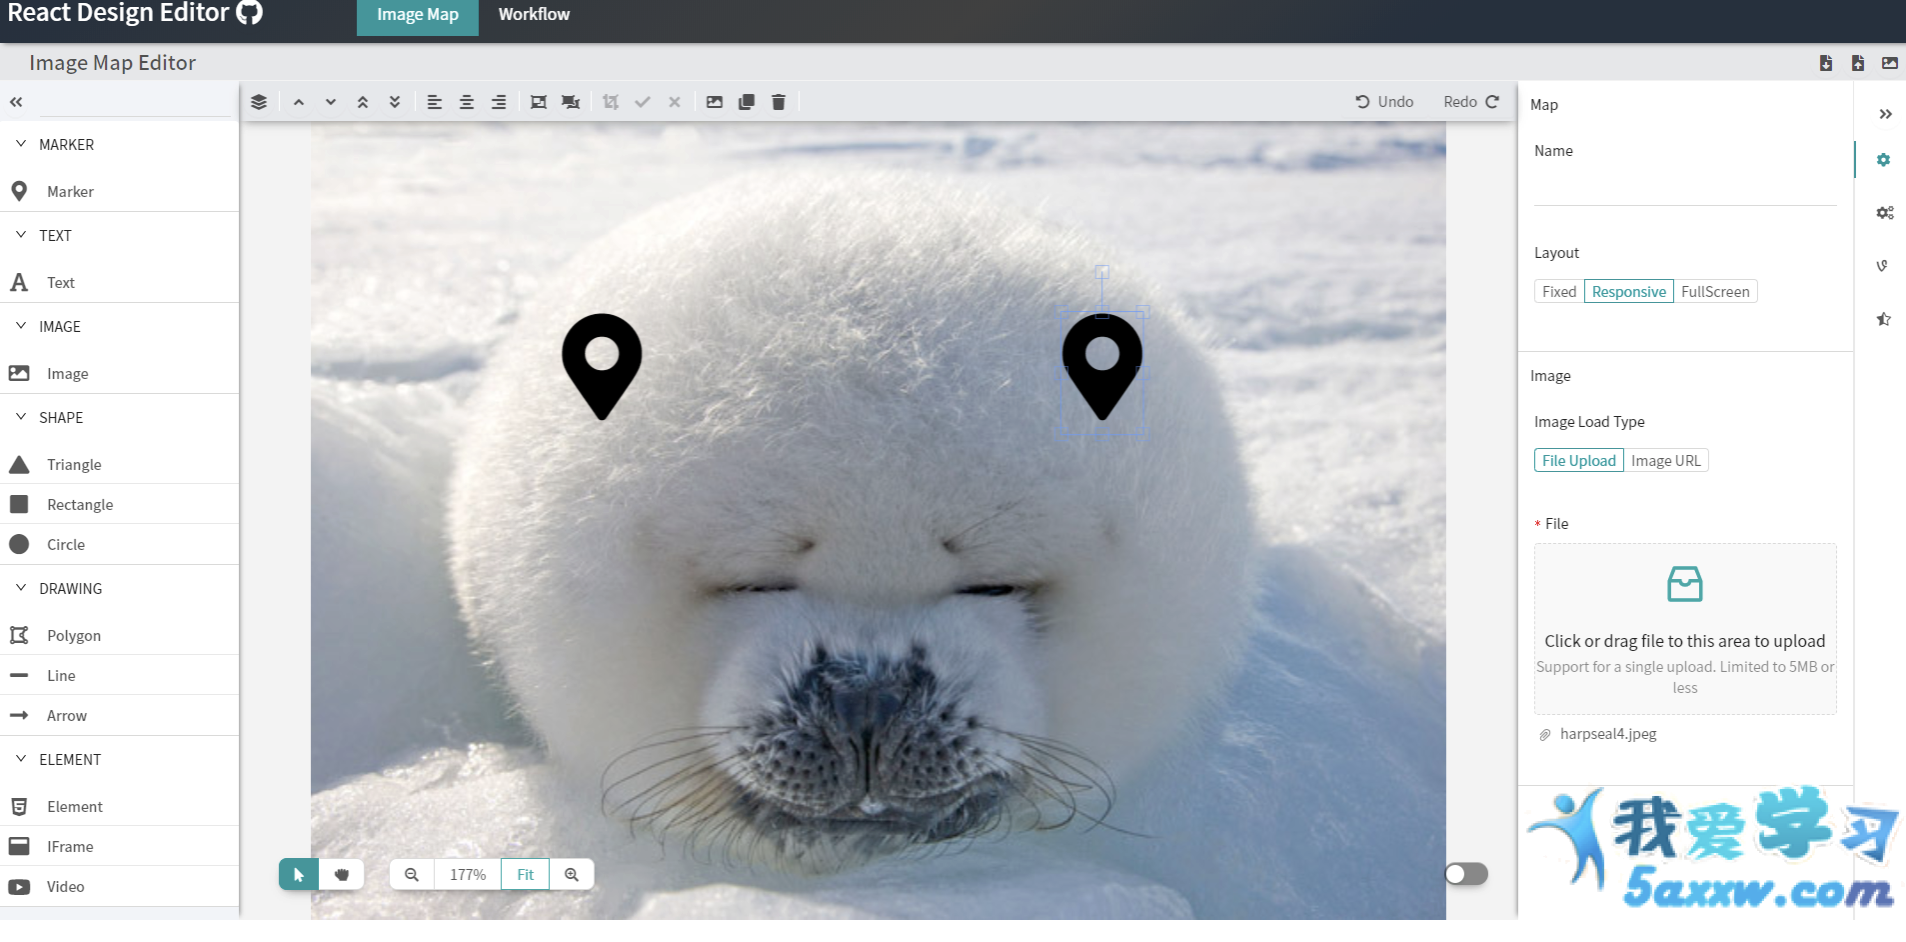This screenshot has height=942, width=1906.
Task: Align selected objects left
Action: click(434, 102)
